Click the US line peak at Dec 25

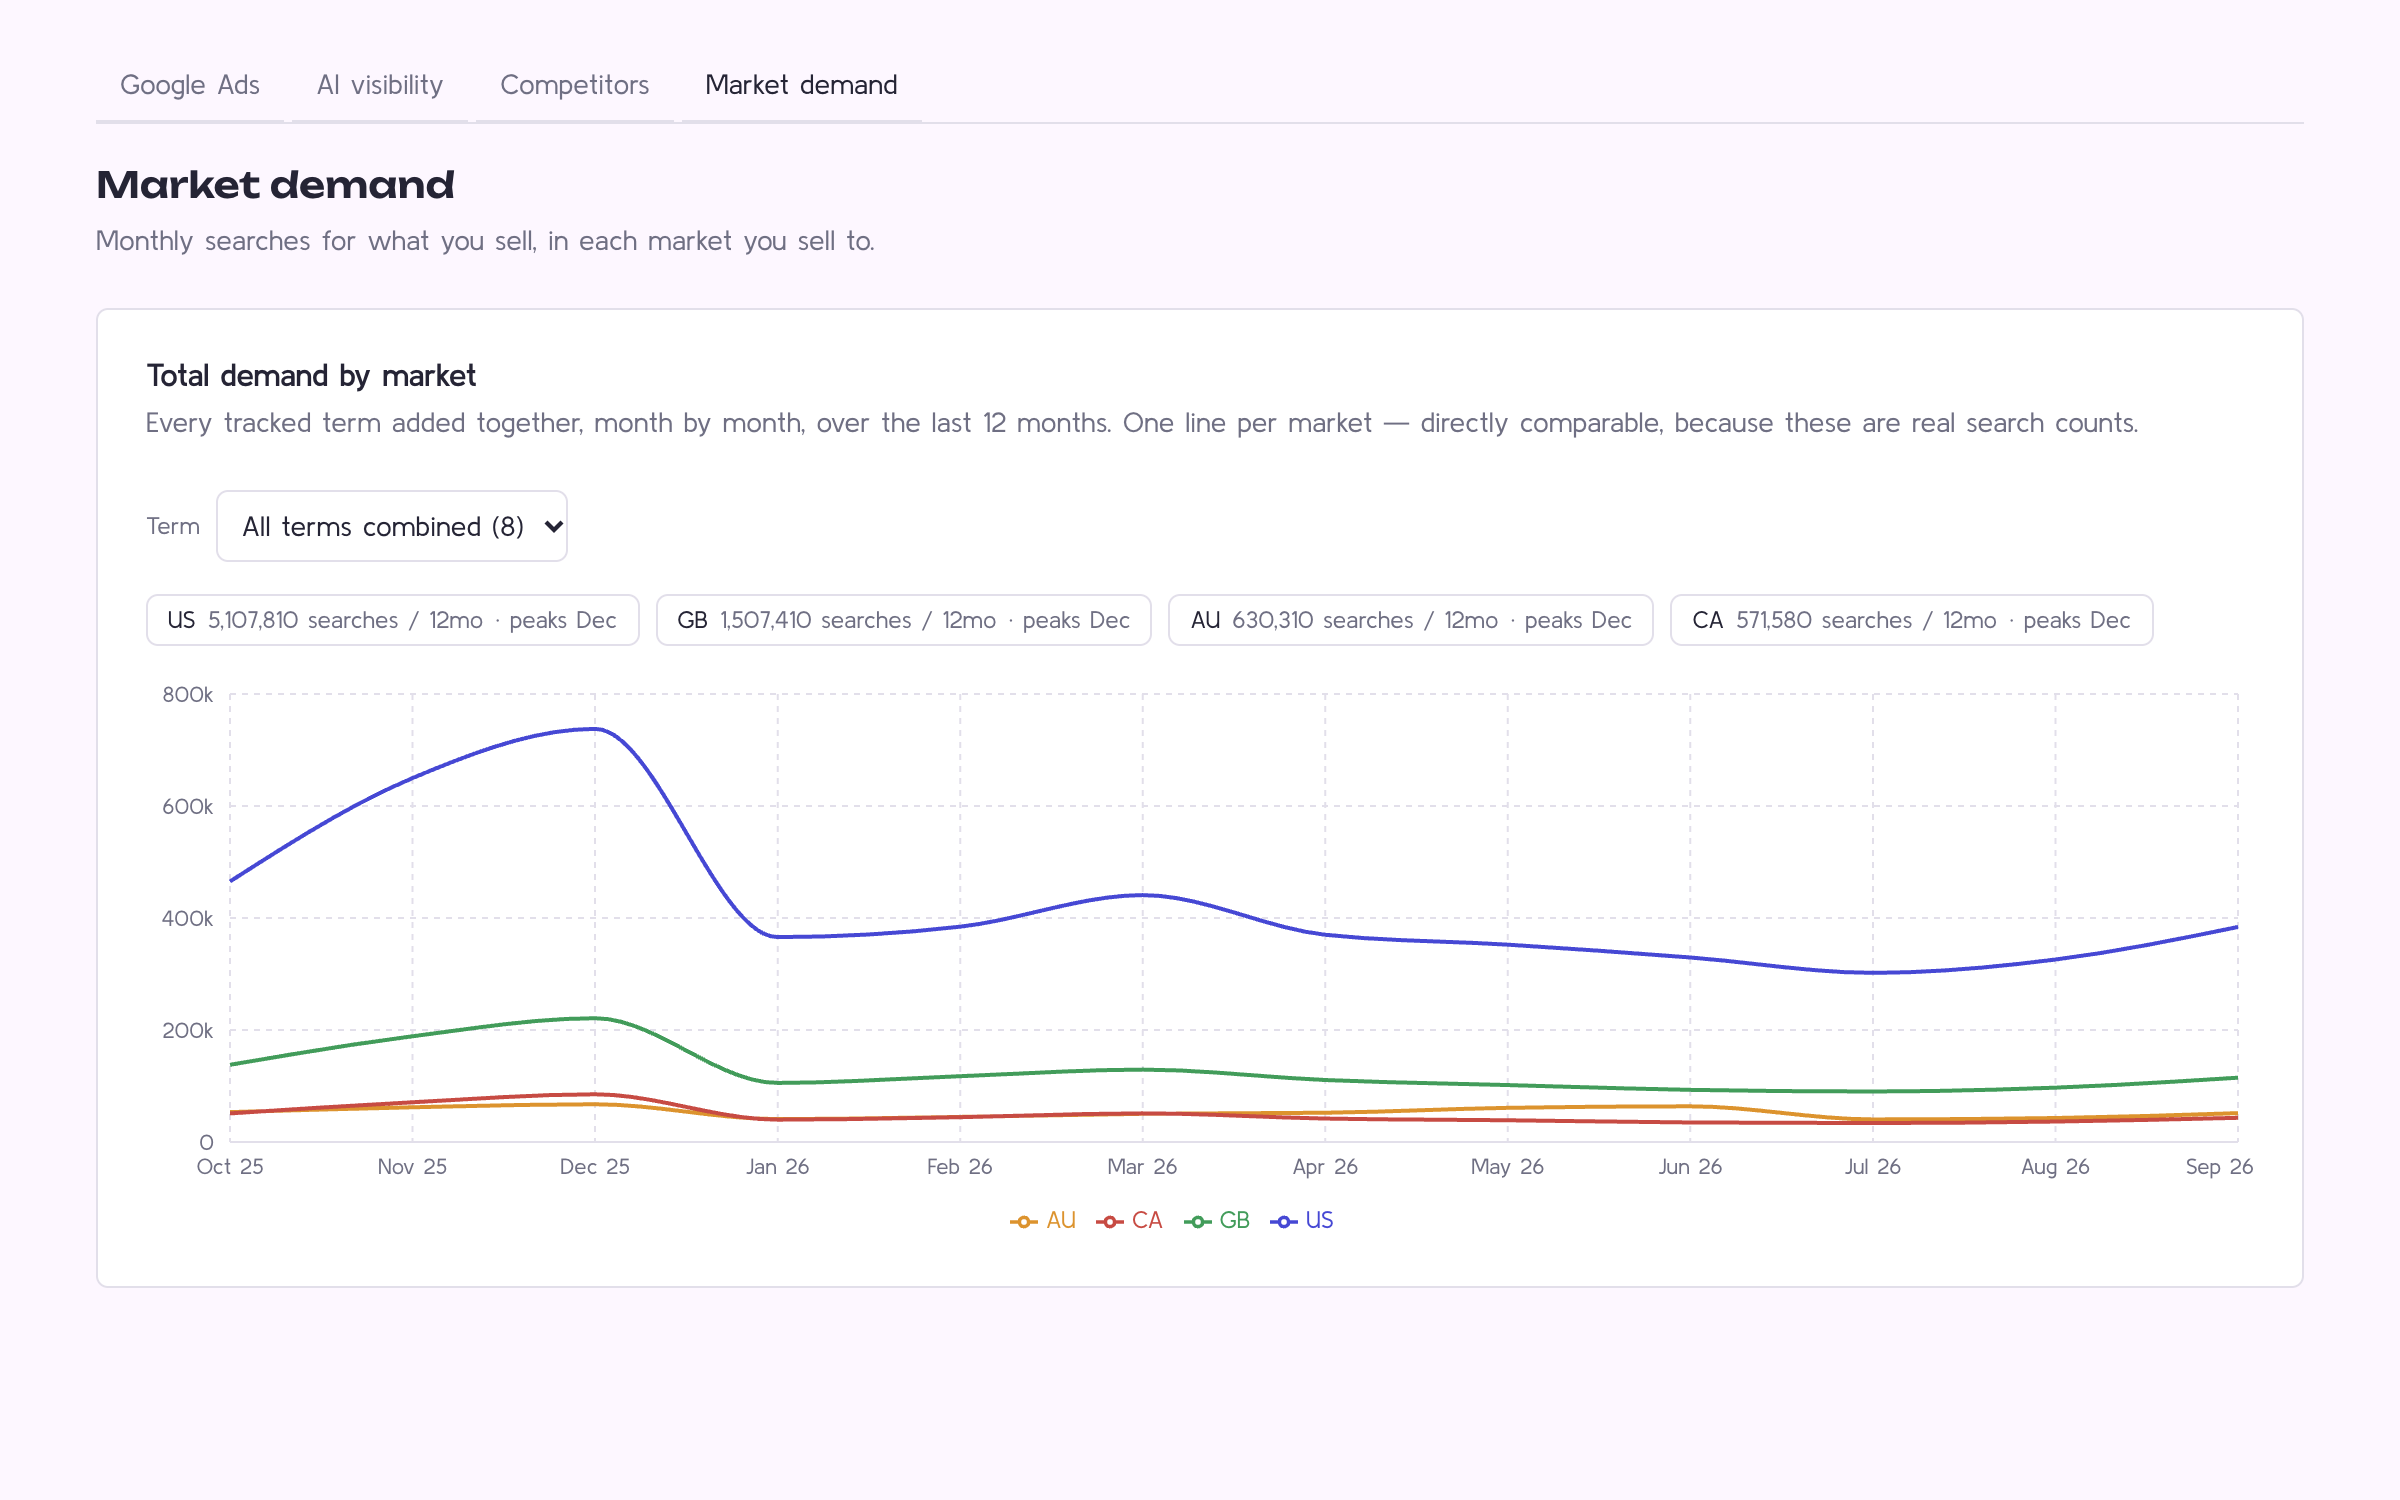[x=595, y=729]
